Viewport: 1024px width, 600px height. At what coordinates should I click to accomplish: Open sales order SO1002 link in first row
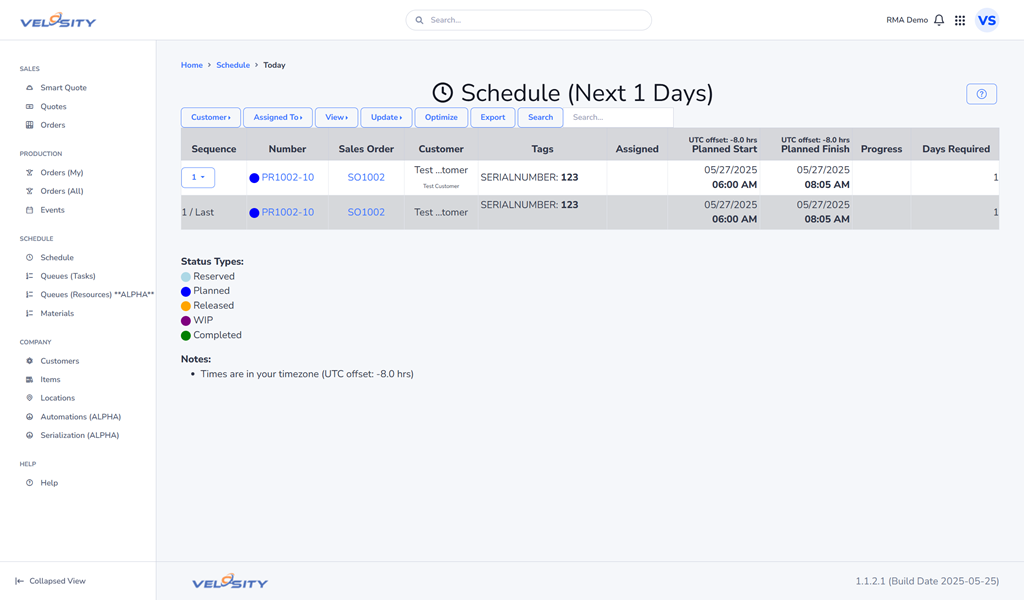point(366,178)
